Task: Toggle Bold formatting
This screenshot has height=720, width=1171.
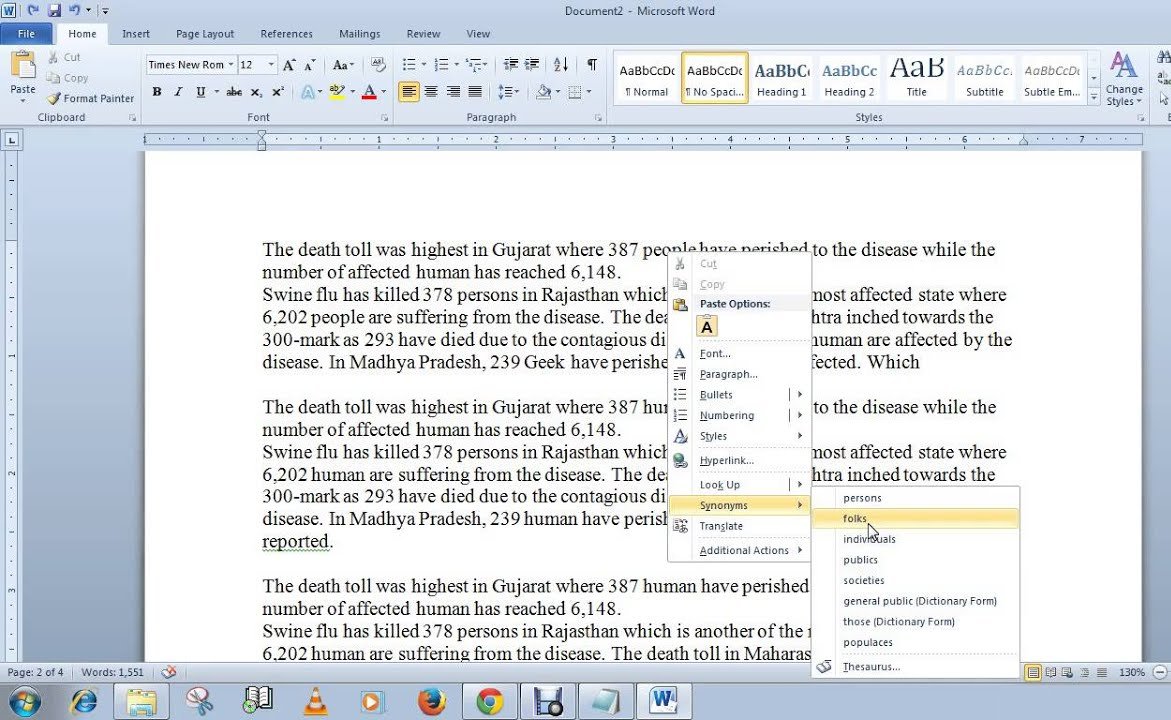Action: point(157,92)
